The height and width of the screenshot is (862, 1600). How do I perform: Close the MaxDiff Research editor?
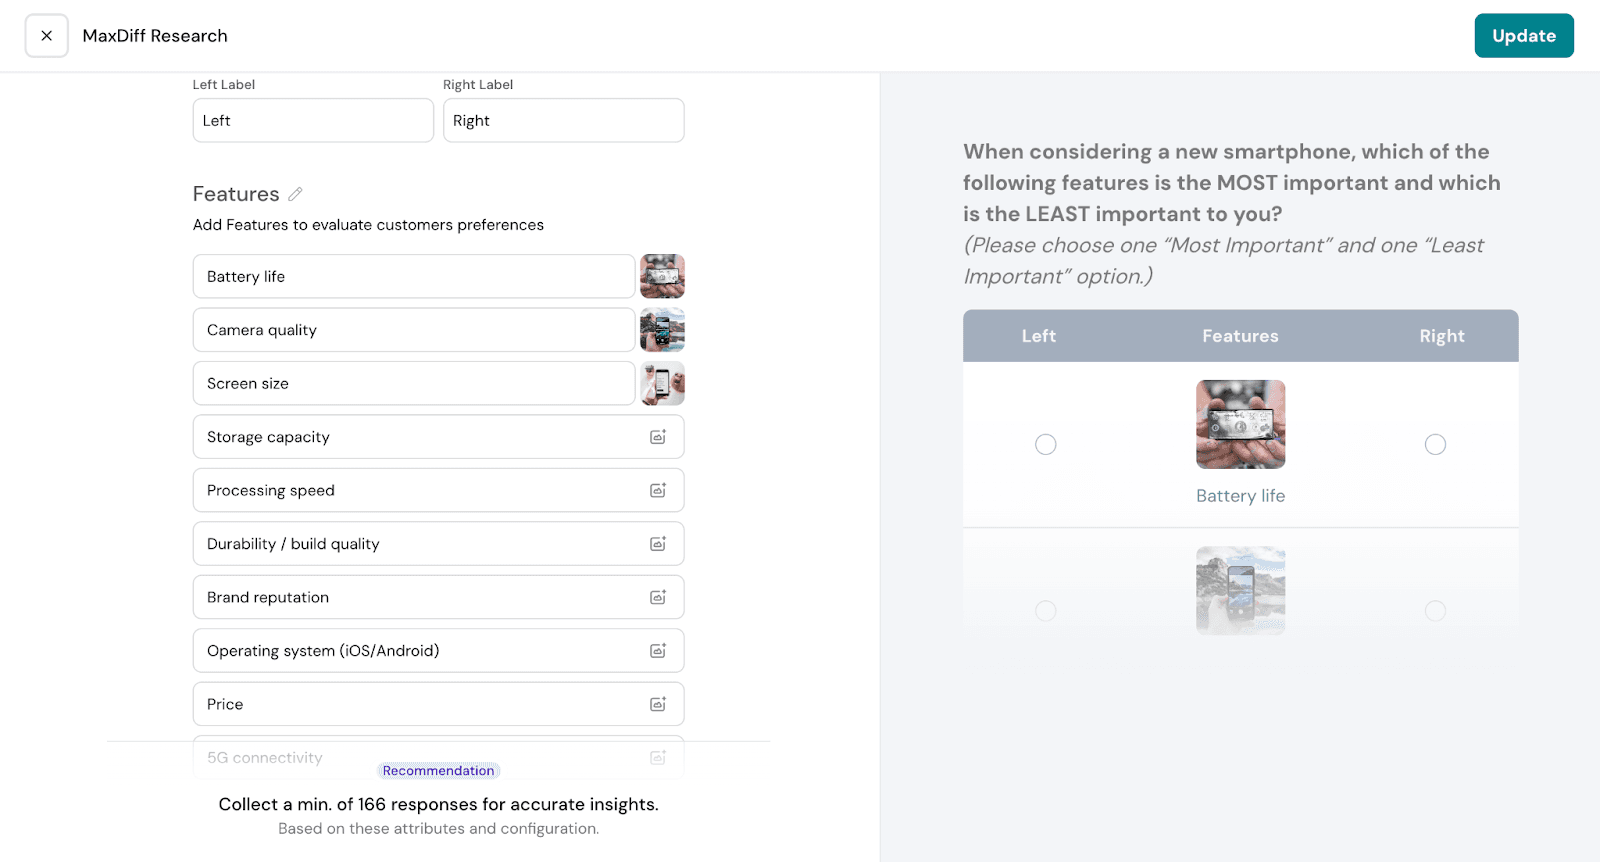47,36
